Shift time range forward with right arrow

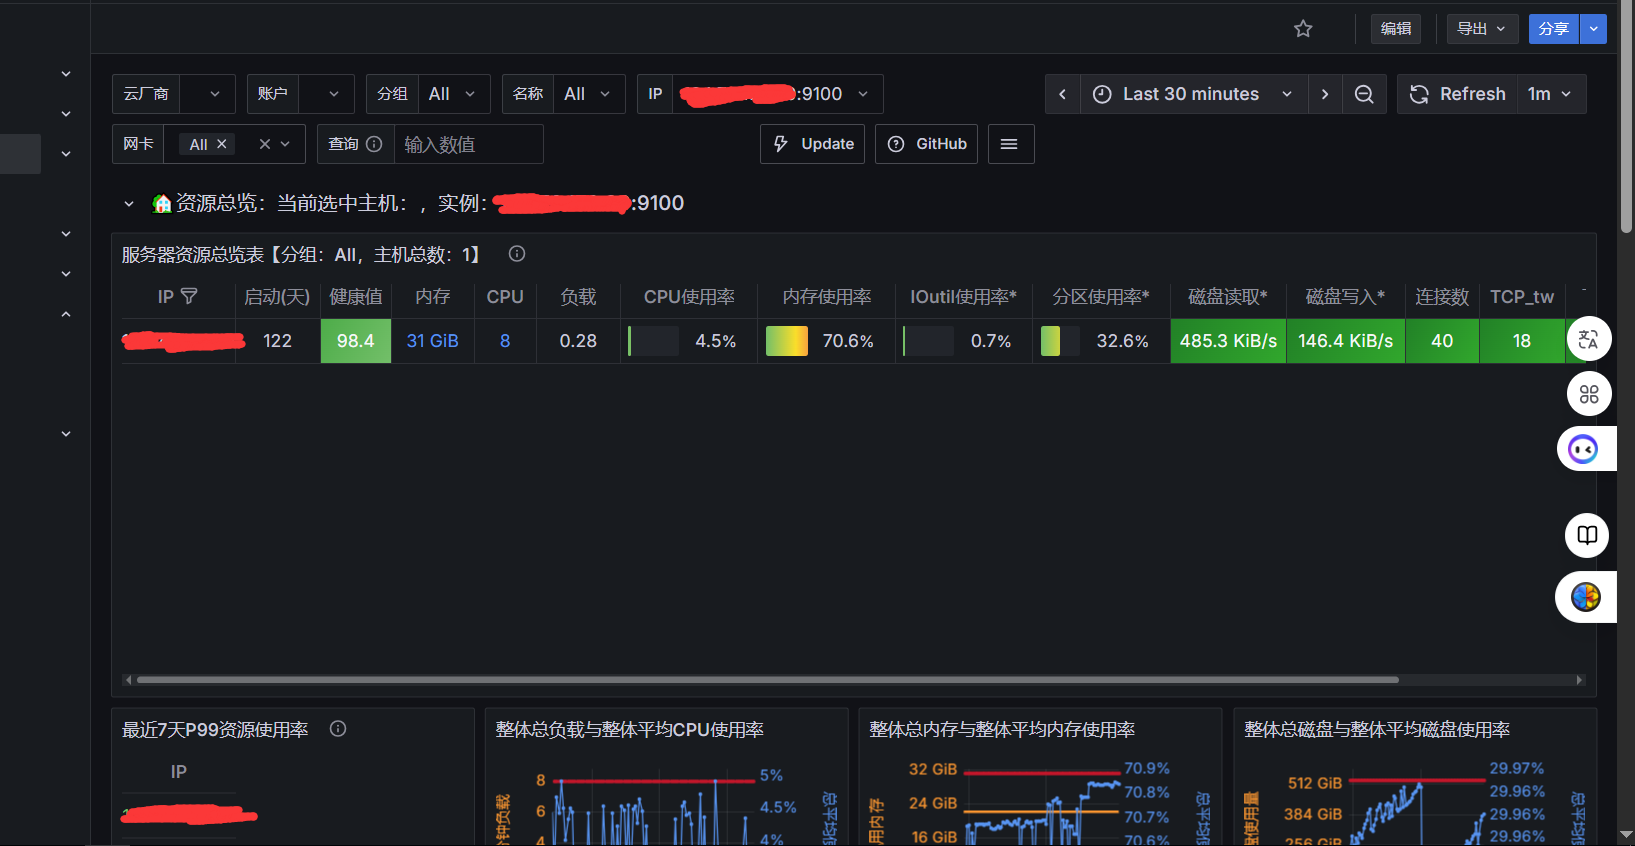1325,94
